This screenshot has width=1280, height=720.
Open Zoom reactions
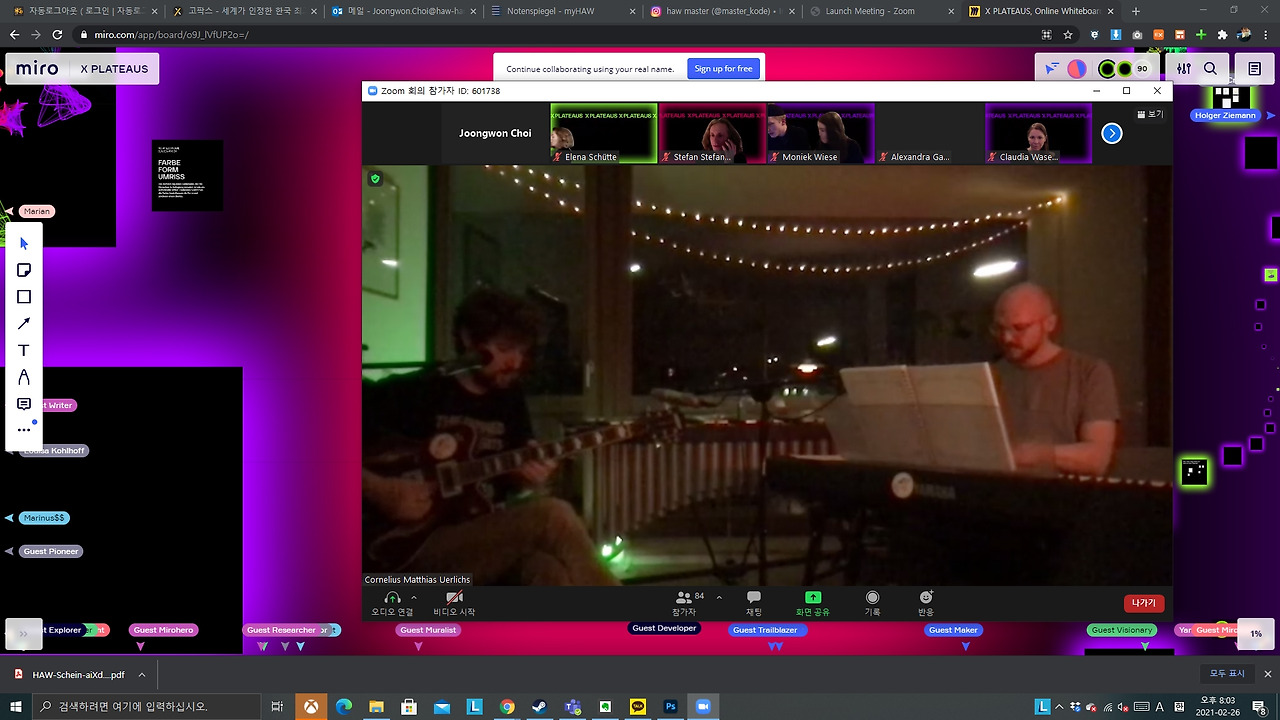pyautogui.click(x=926, y=603)
